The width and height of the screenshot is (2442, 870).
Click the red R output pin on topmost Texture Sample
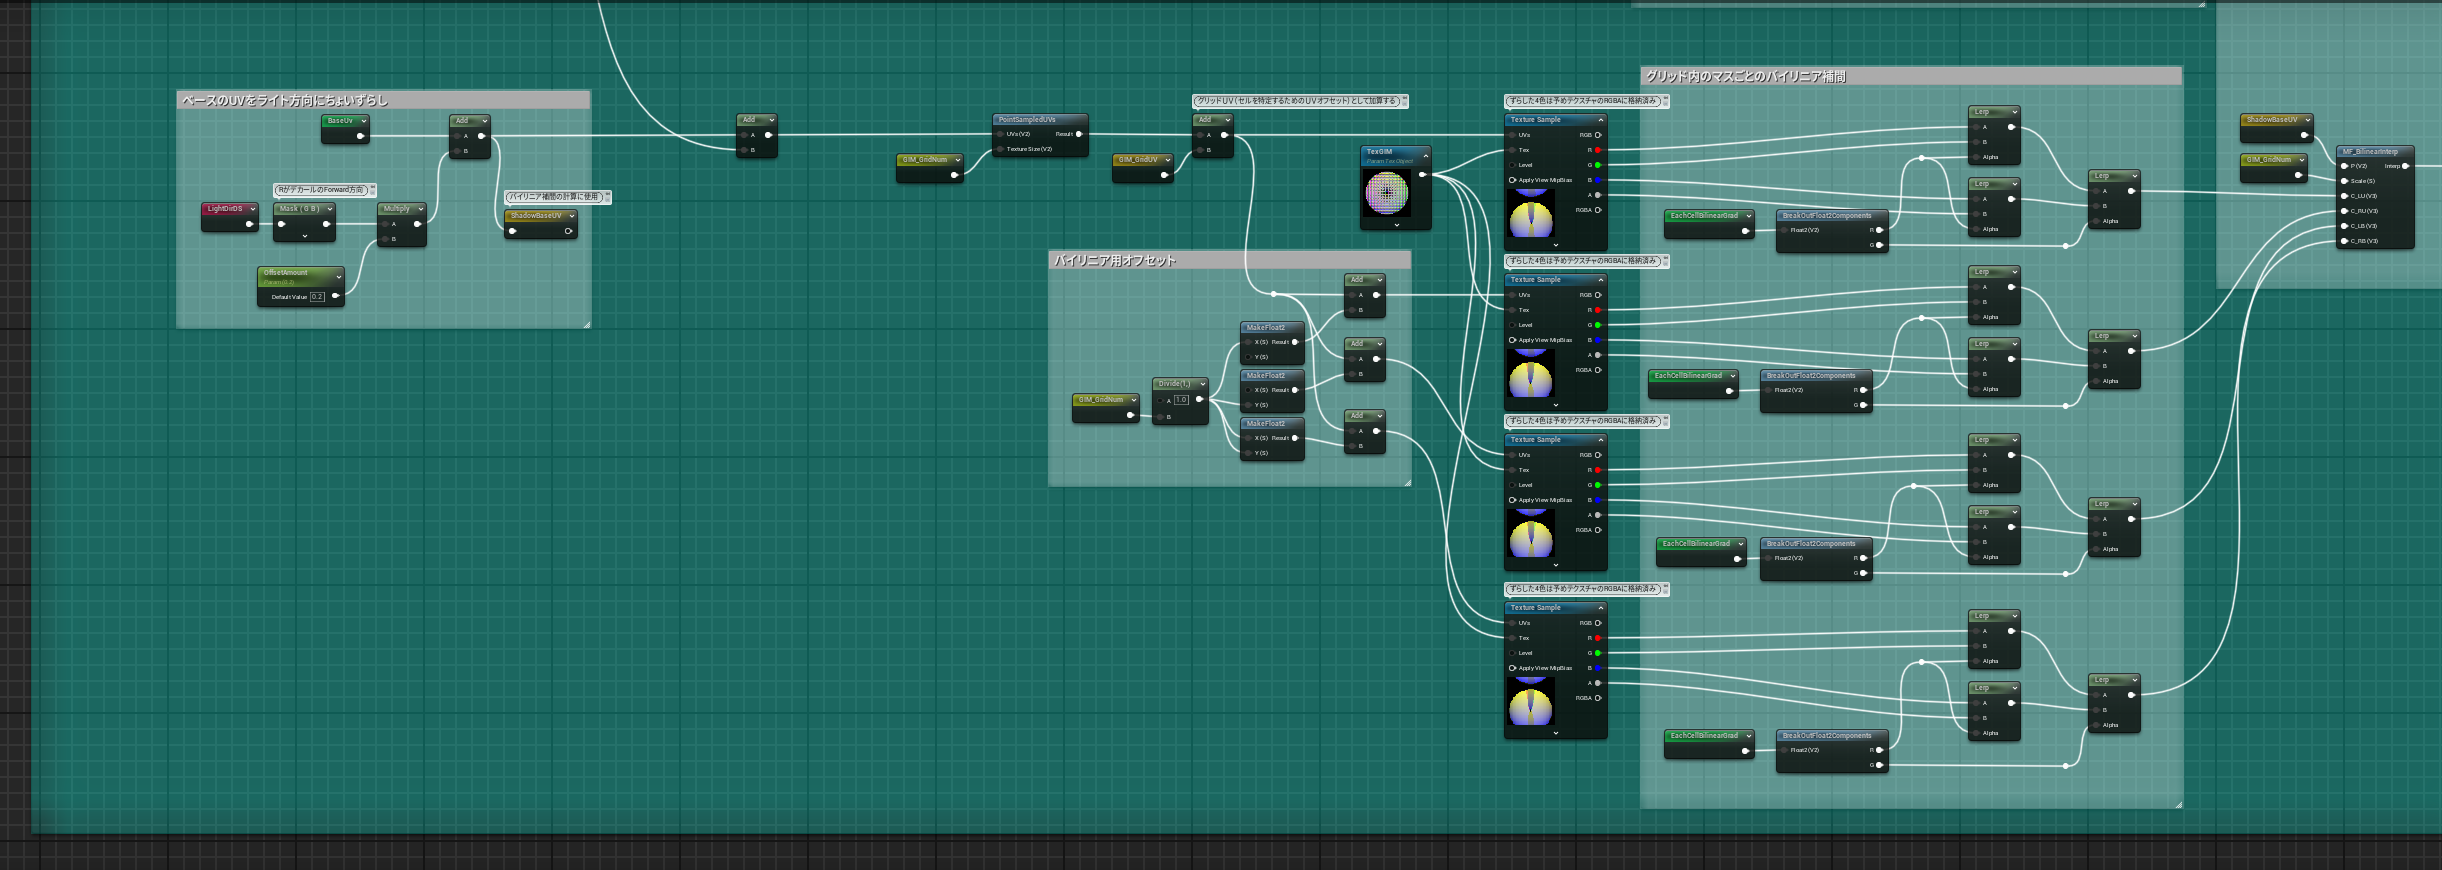[x=1598, y=150]
